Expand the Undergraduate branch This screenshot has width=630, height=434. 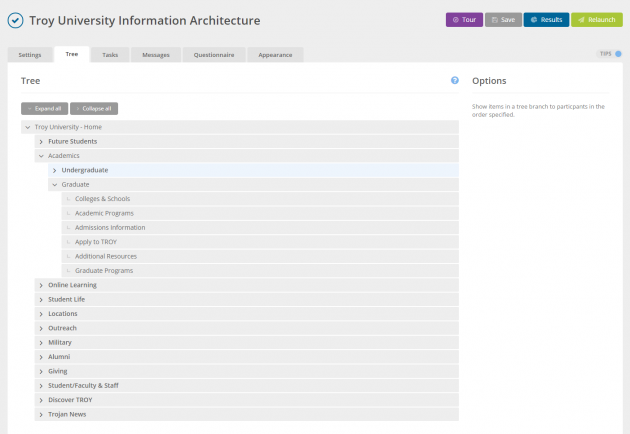pos(54,170)
